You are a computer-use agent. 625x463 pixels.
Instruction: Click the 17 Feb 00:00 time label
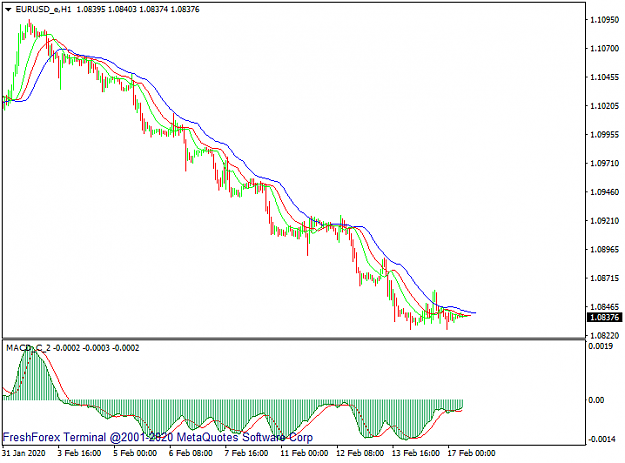tap(472, 453)
